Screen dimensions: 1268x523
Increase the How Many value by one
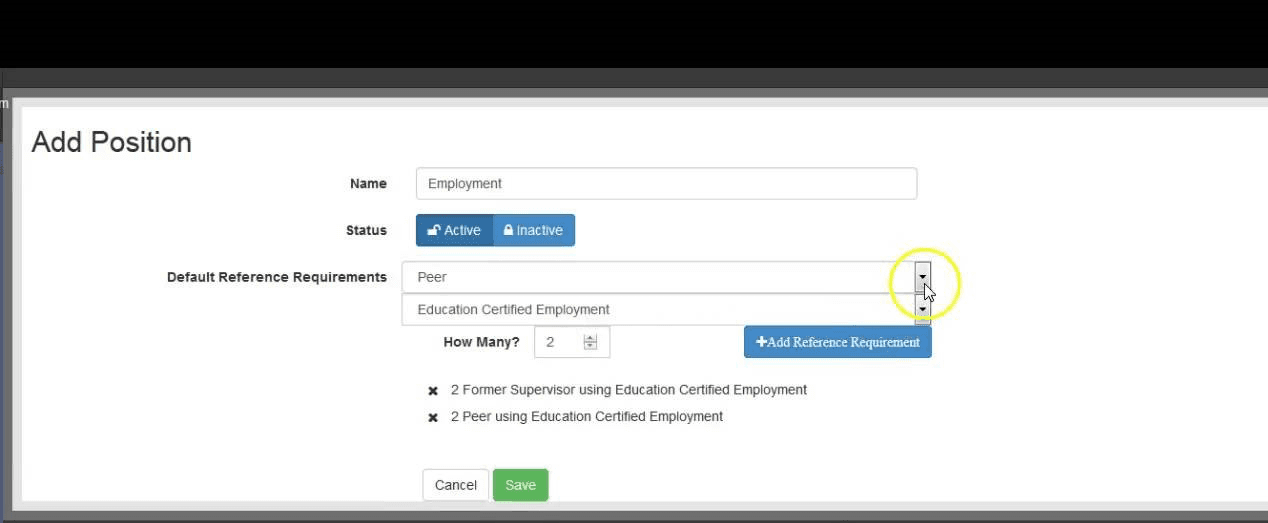590,338
